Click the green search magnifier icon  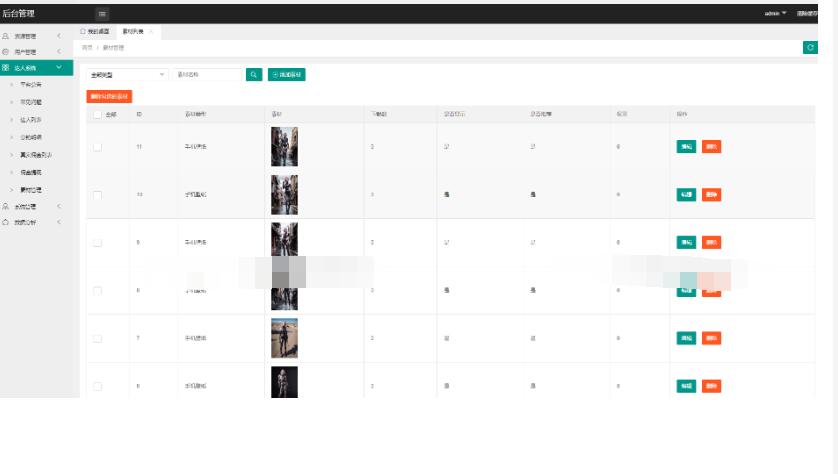tap(254, 74)
